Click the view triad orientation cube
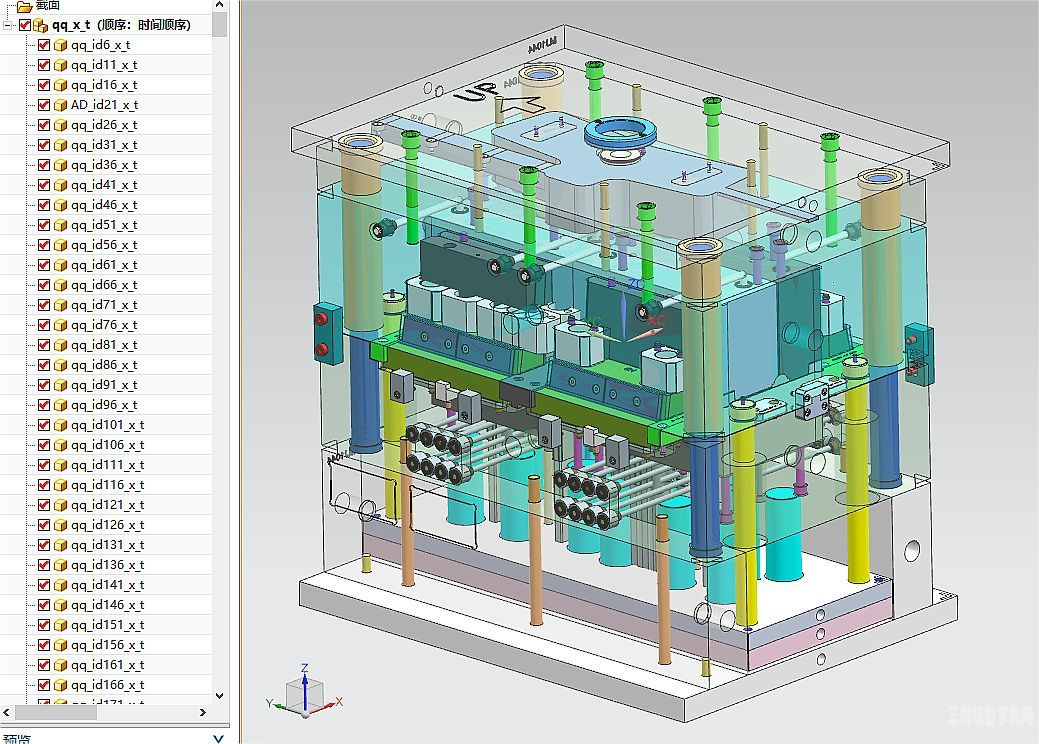Viewport: 1039px width, 744px height. click(x=305, y=694)
